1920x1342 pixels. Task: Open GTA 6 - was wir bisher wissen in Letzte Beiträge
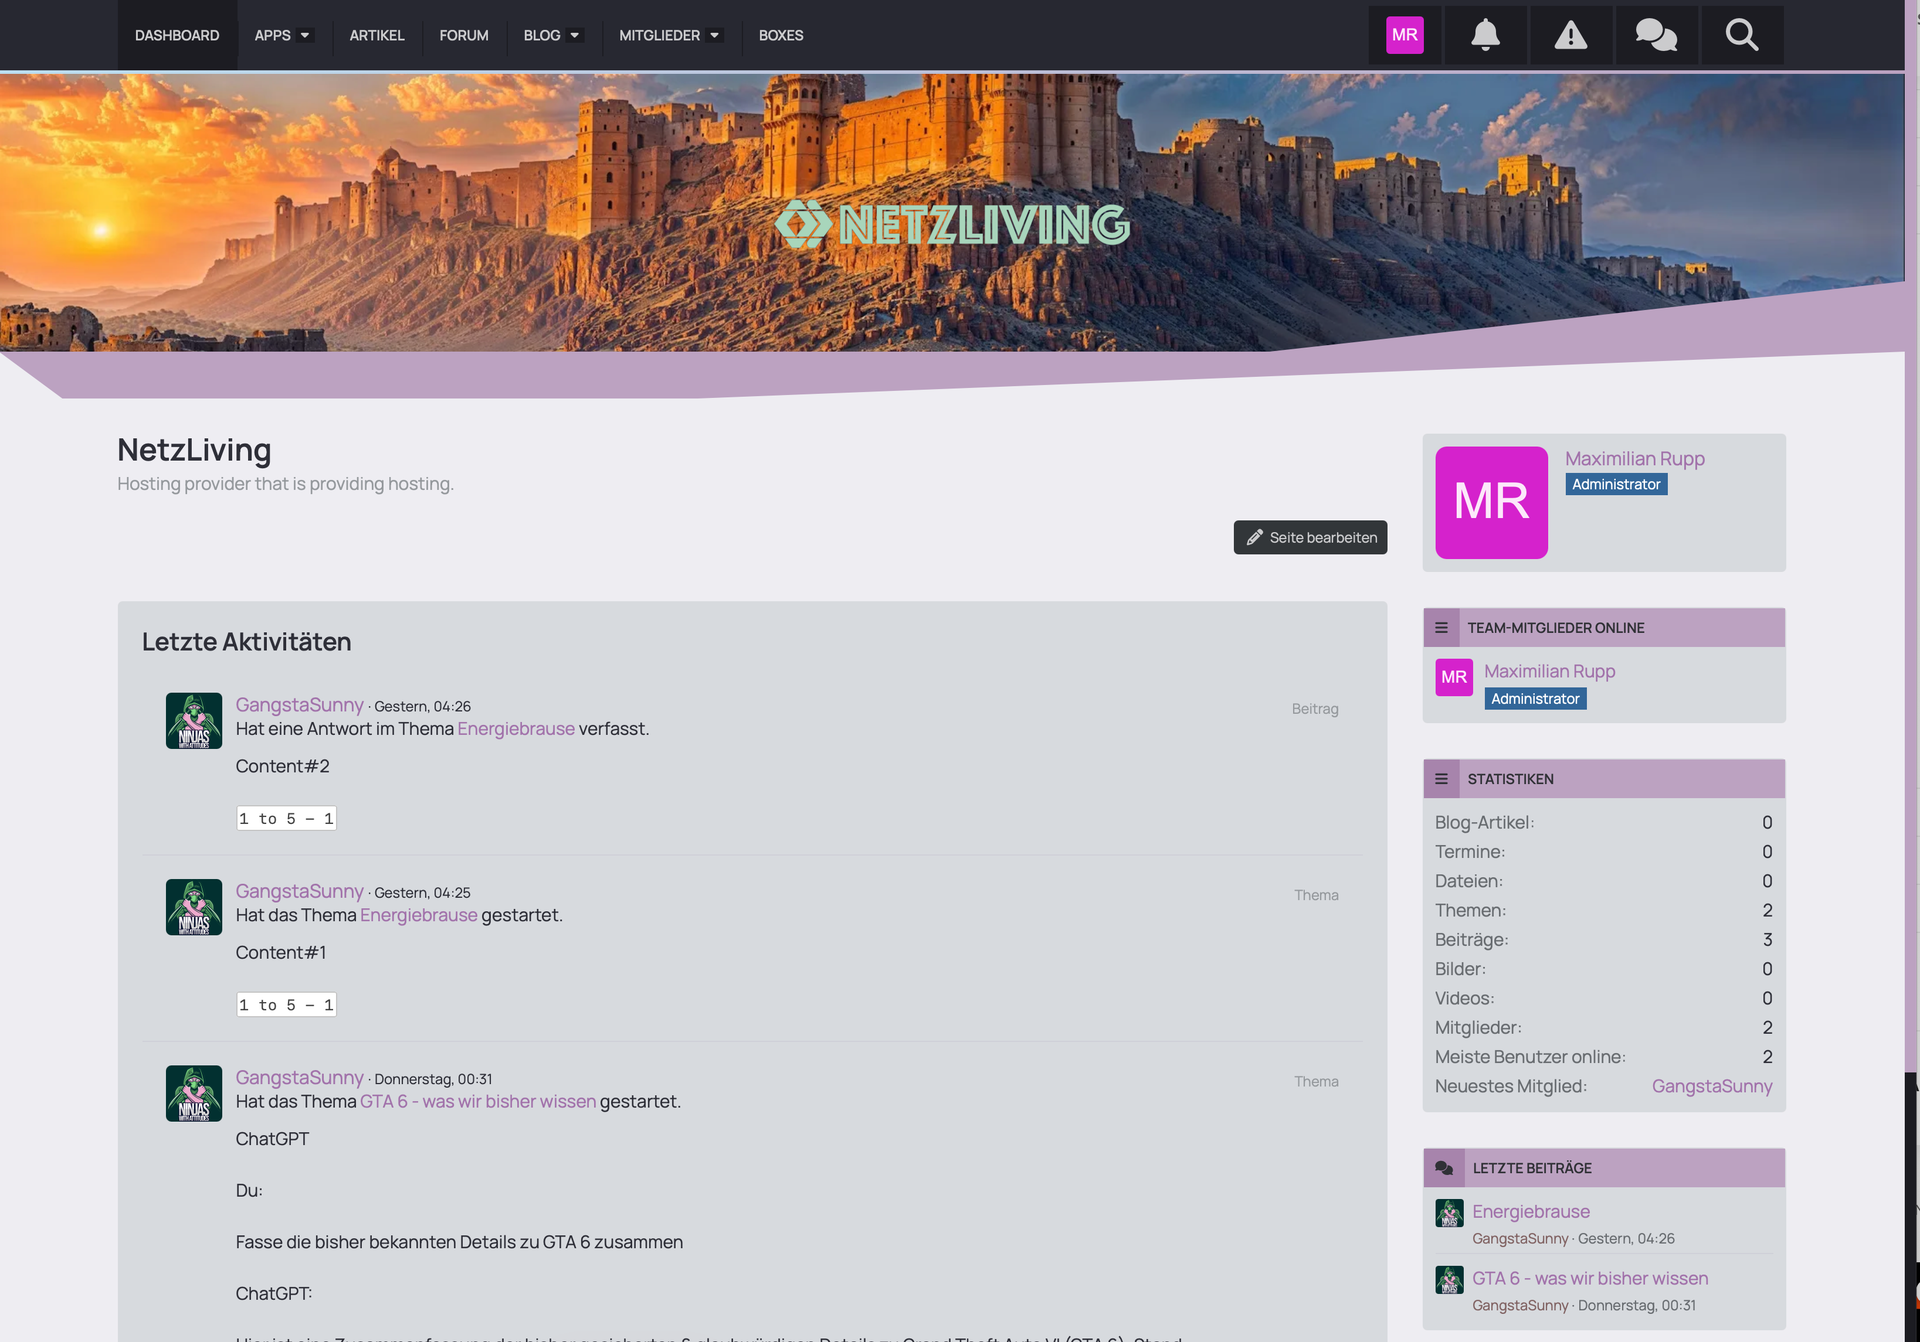tap(1590, 1278)
